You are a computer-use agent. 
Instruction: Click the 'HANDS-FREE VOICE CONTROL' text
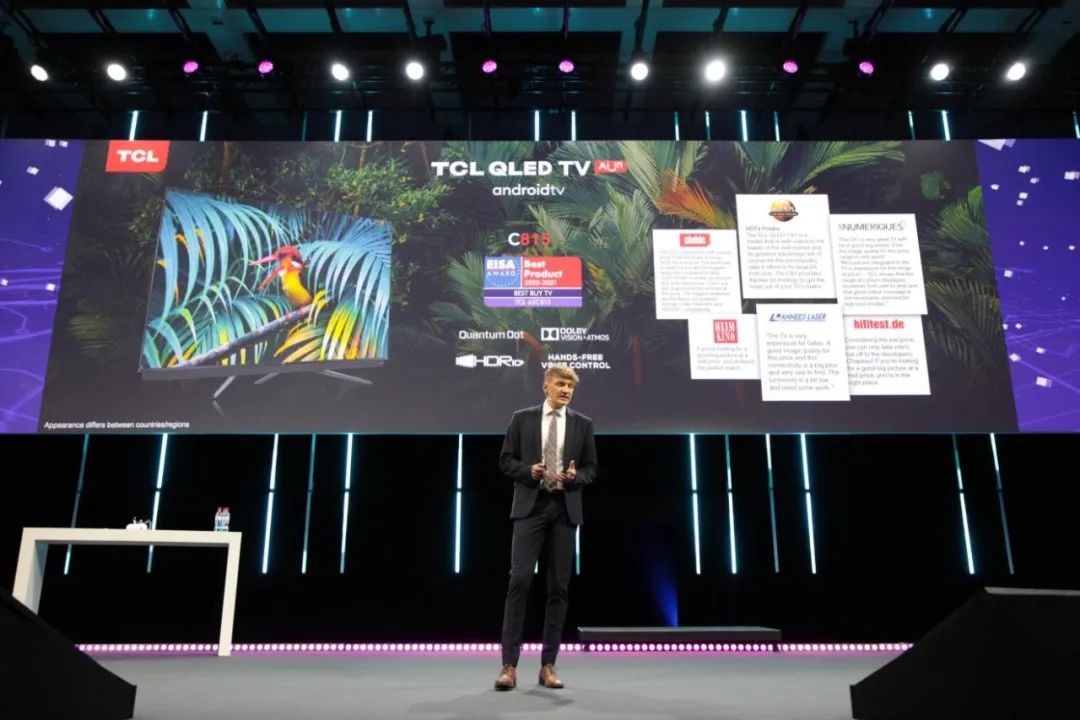click(575, 361)
